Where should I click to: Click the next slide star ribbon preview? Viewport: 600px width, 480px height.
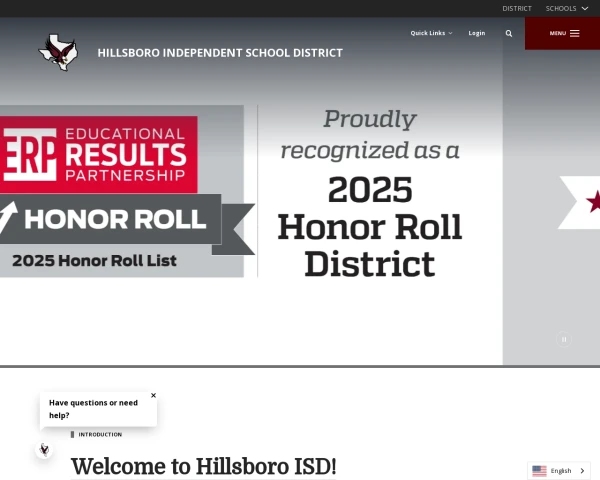(x=579, y=202)
